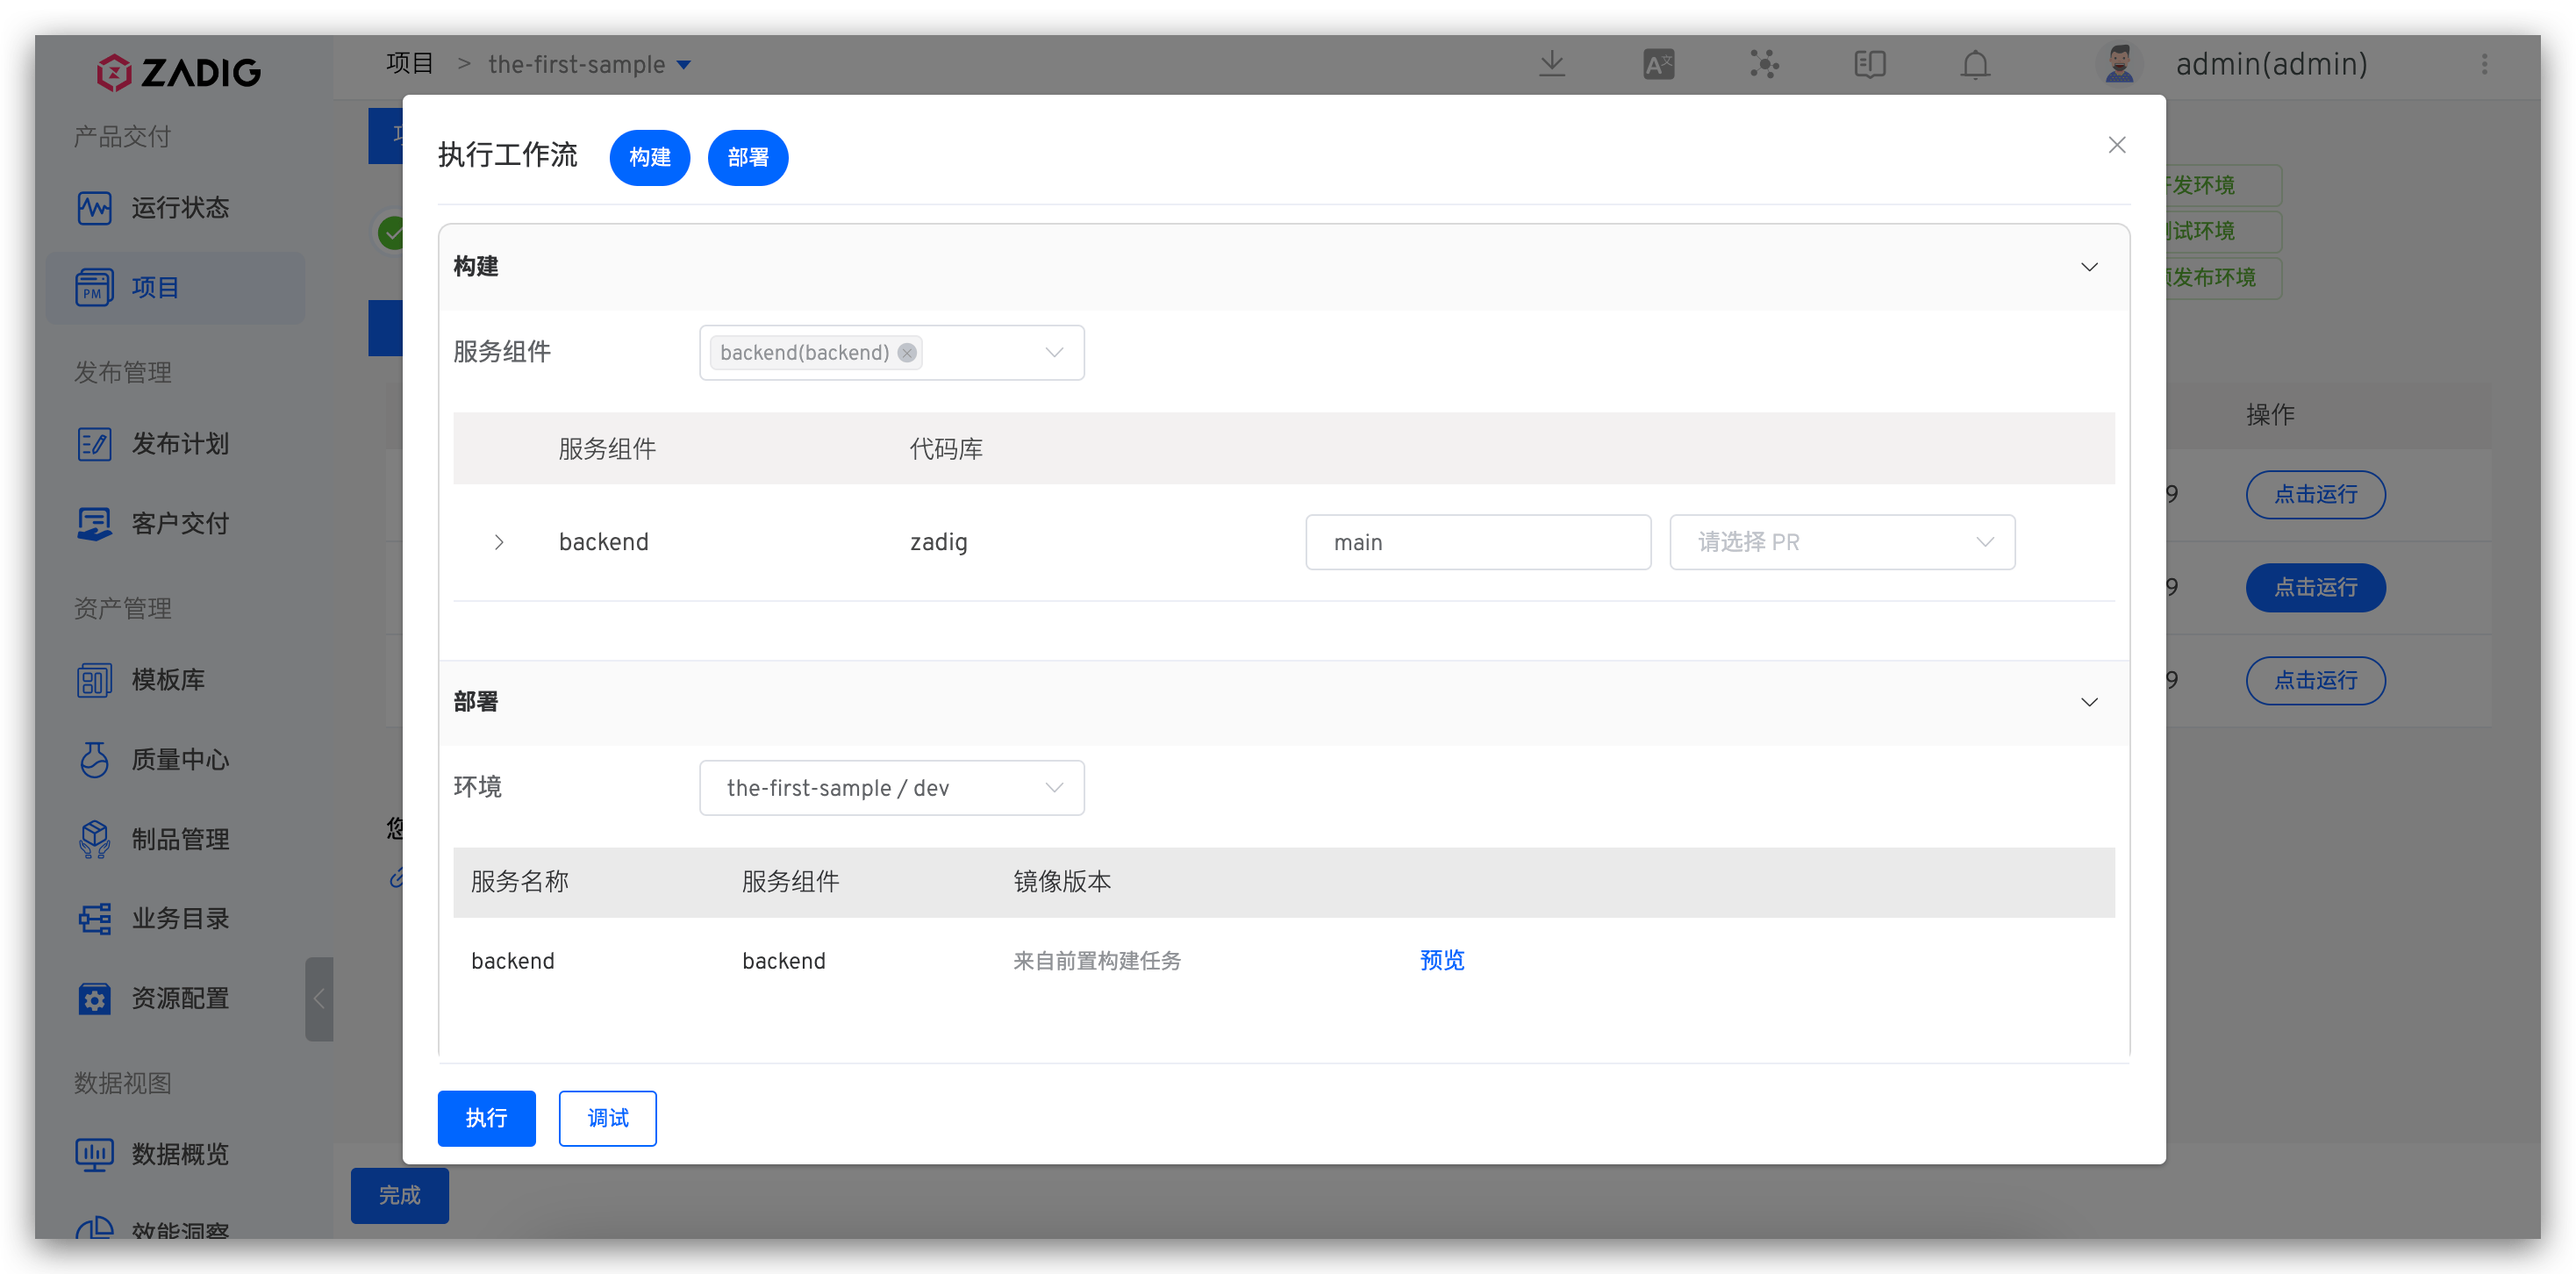The height and width of the screenshot is (1274, 2576).
Task: Open the 请选择 PR dropdown
Action: click(1842, 541)
